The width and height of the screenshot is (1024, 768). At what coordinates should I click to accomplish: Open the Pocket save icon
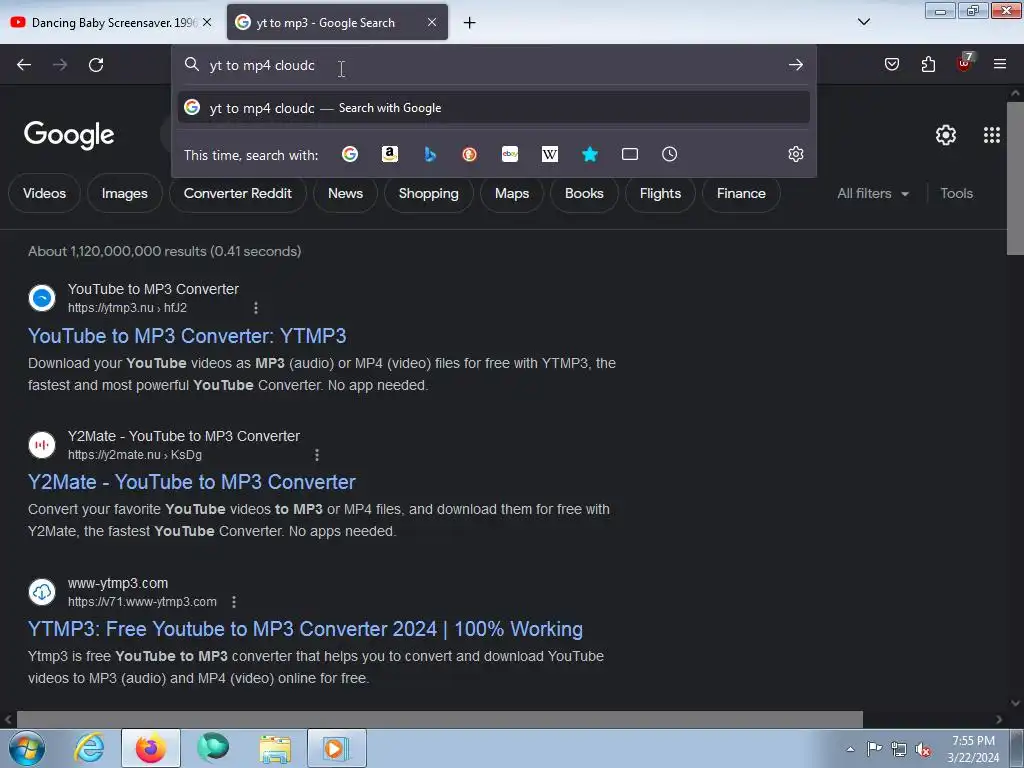pyautogui.click(x=892, y=64)
